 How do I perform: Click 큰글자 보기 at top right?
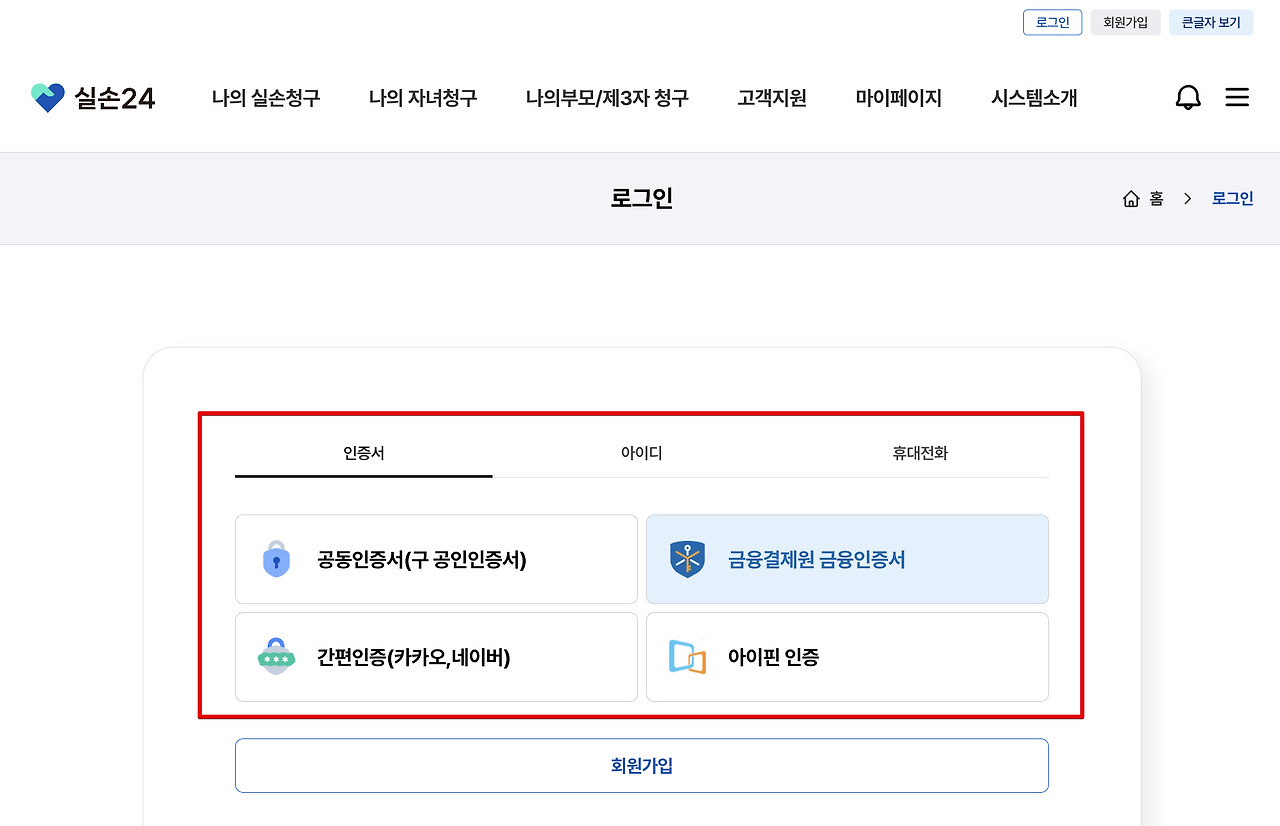click(1211, 21)
